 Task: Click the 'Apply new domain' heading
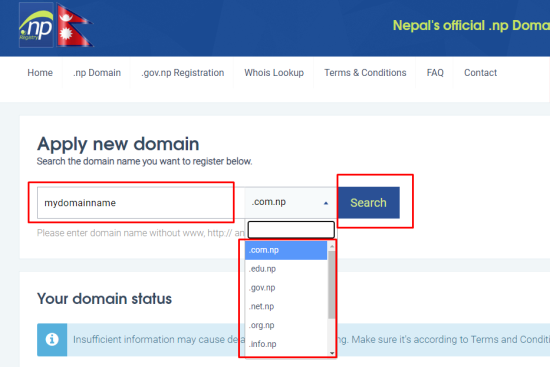click(118, 144)
